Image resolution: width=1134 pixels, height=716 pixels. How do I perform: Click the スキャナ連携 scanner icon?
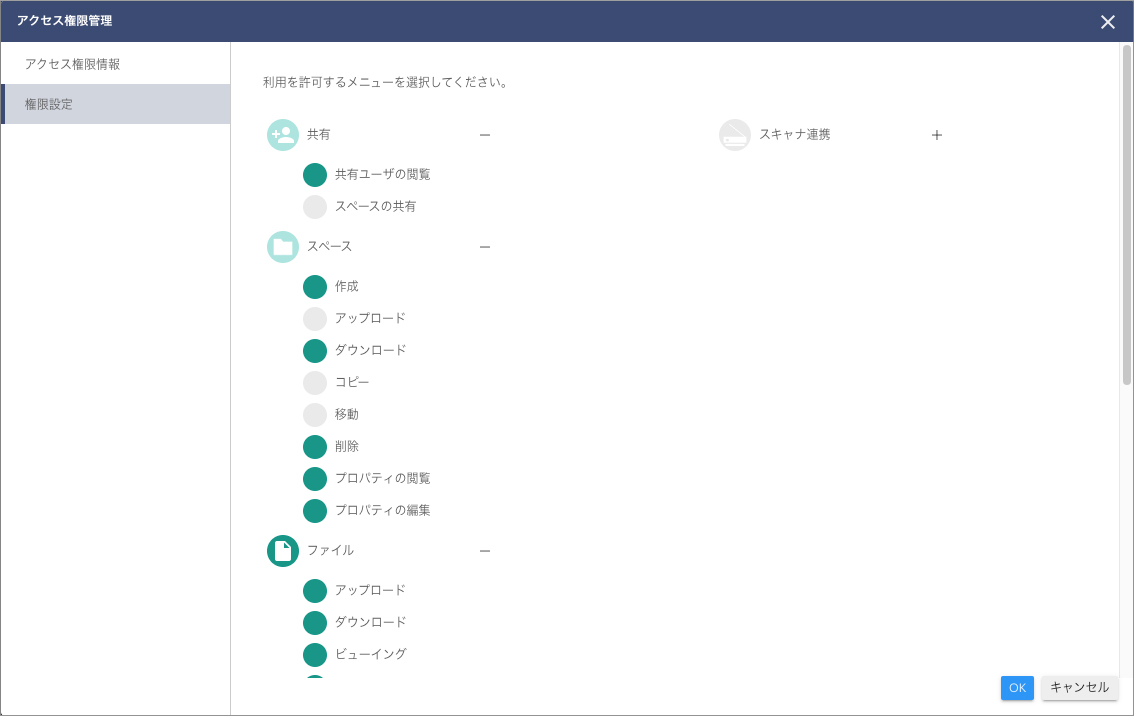coord(734,134)
